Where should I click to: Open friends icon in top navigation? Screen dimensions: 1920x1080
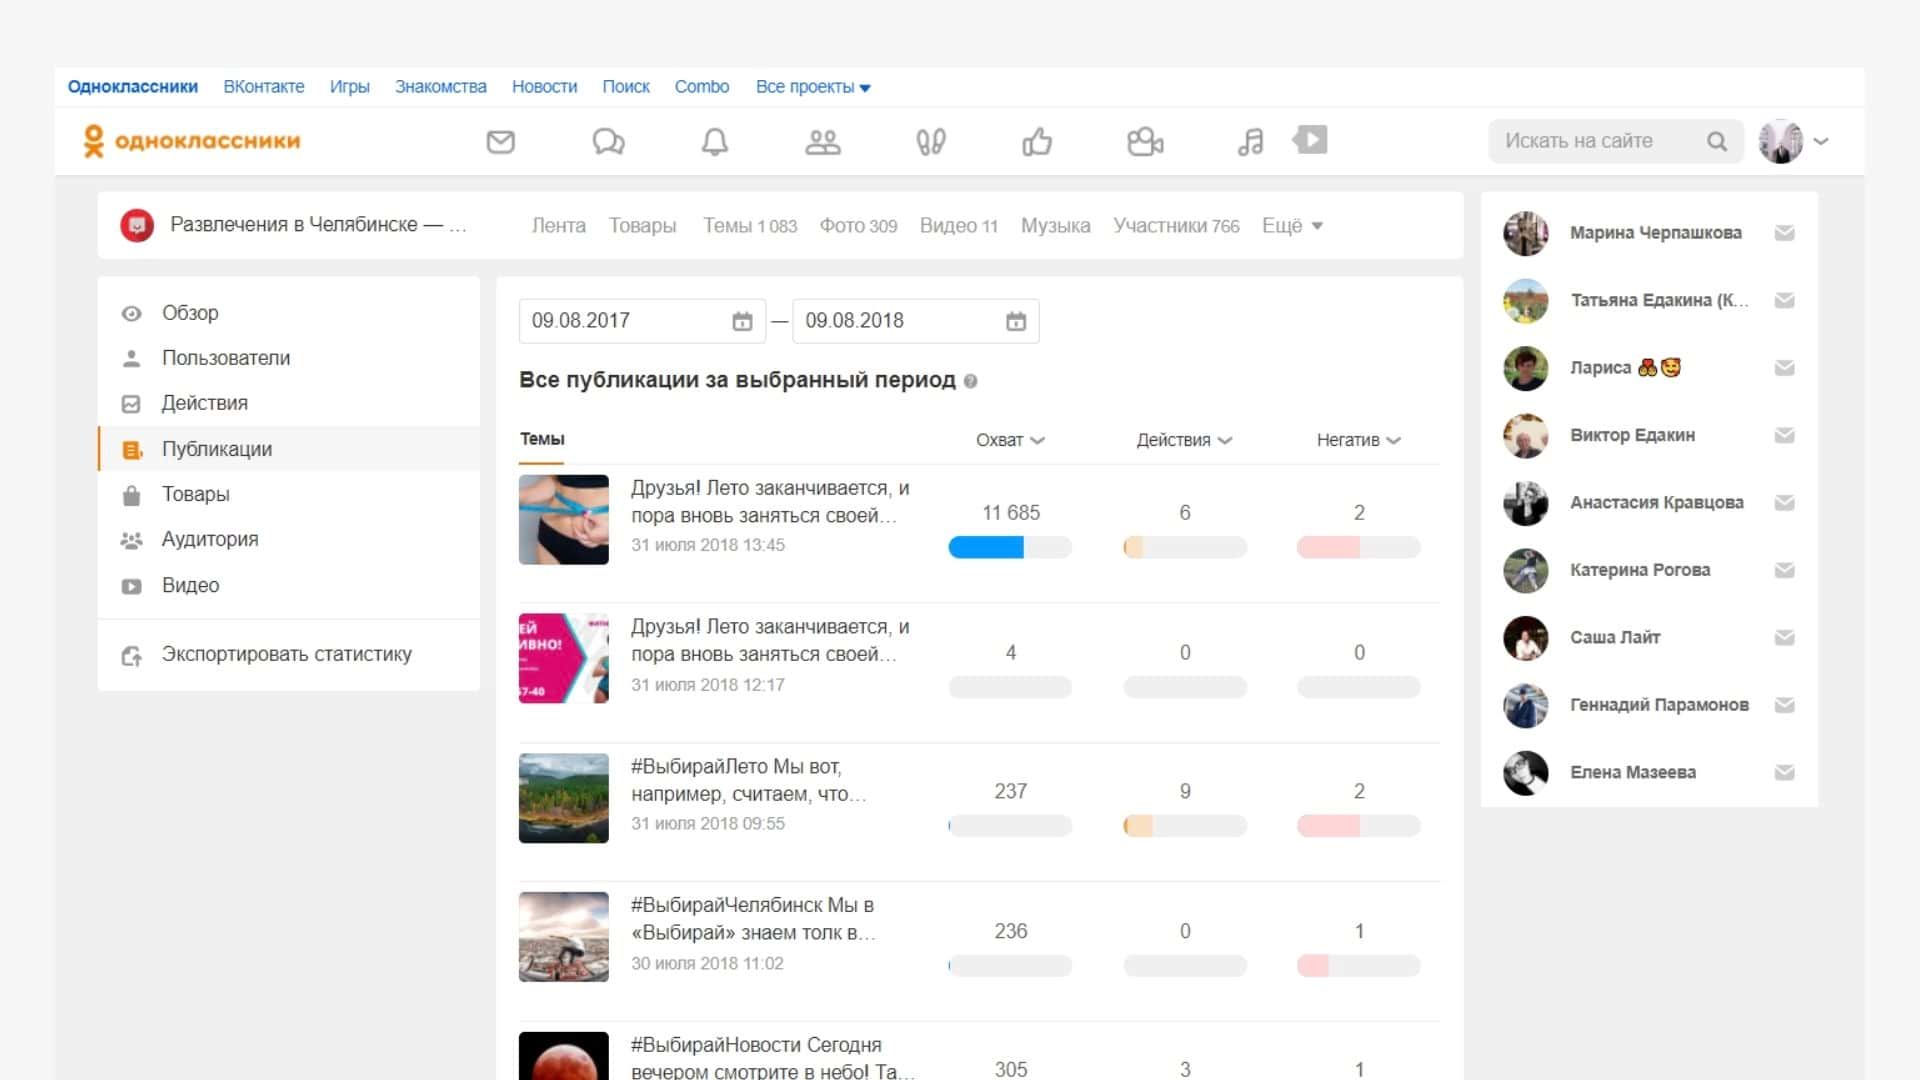(x=822, y=142)
